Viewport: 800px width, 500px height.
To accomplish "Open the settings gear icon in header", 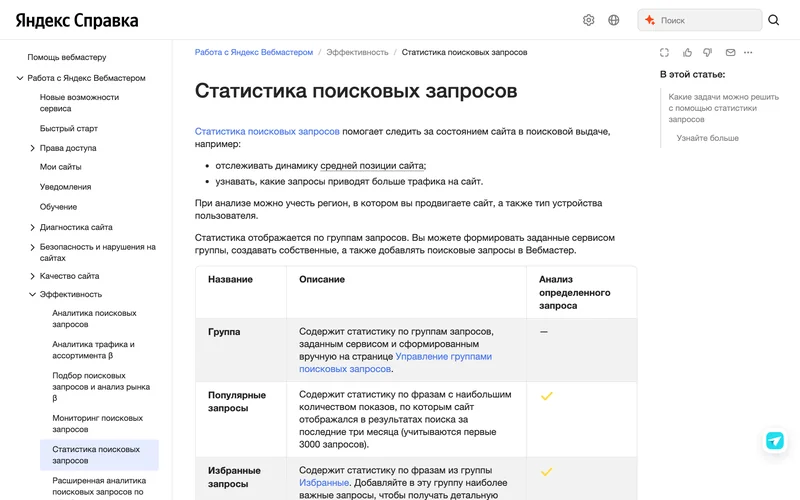I will 588,20.
